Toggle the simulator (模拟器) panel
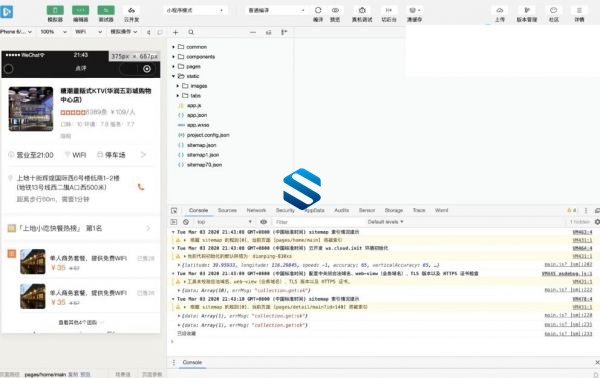This screenshot has width=600, height=378. tap(55, 10)
